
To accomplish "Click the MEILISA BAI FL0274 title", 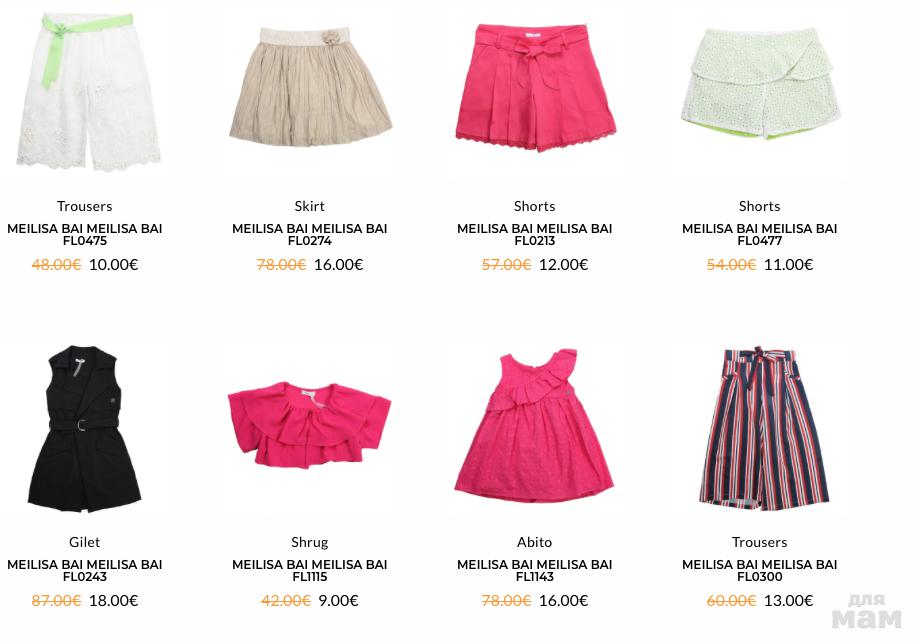I will coord(309,234).
